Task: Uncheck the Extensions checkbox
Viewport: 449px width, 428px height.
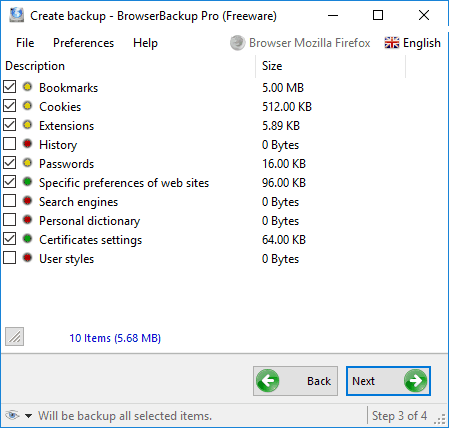Action: click(x=10, y=125)
